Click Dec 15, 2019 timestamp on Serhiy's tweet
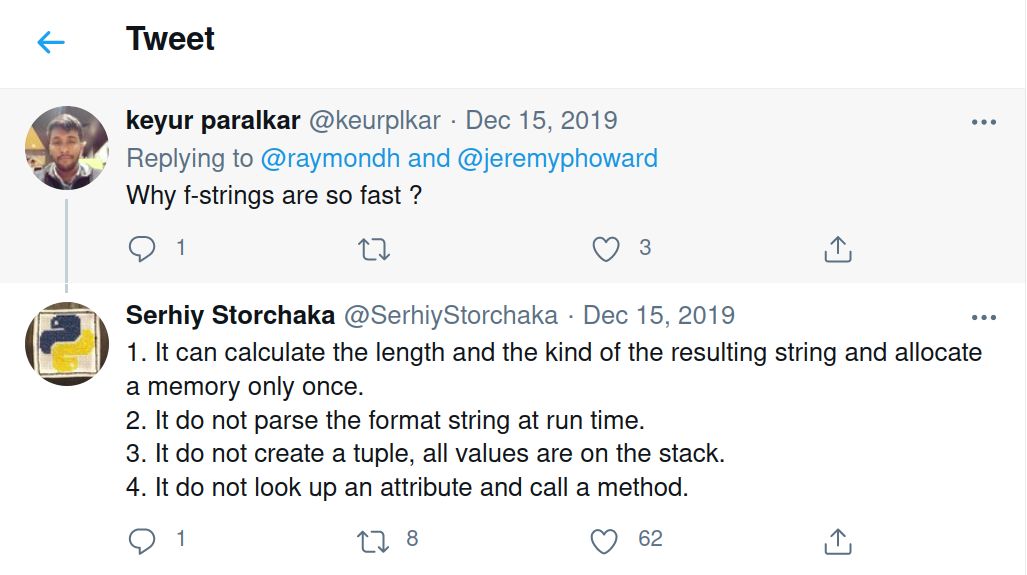The width and height of the screenshot is (1027, 575). tap(658, 316)
